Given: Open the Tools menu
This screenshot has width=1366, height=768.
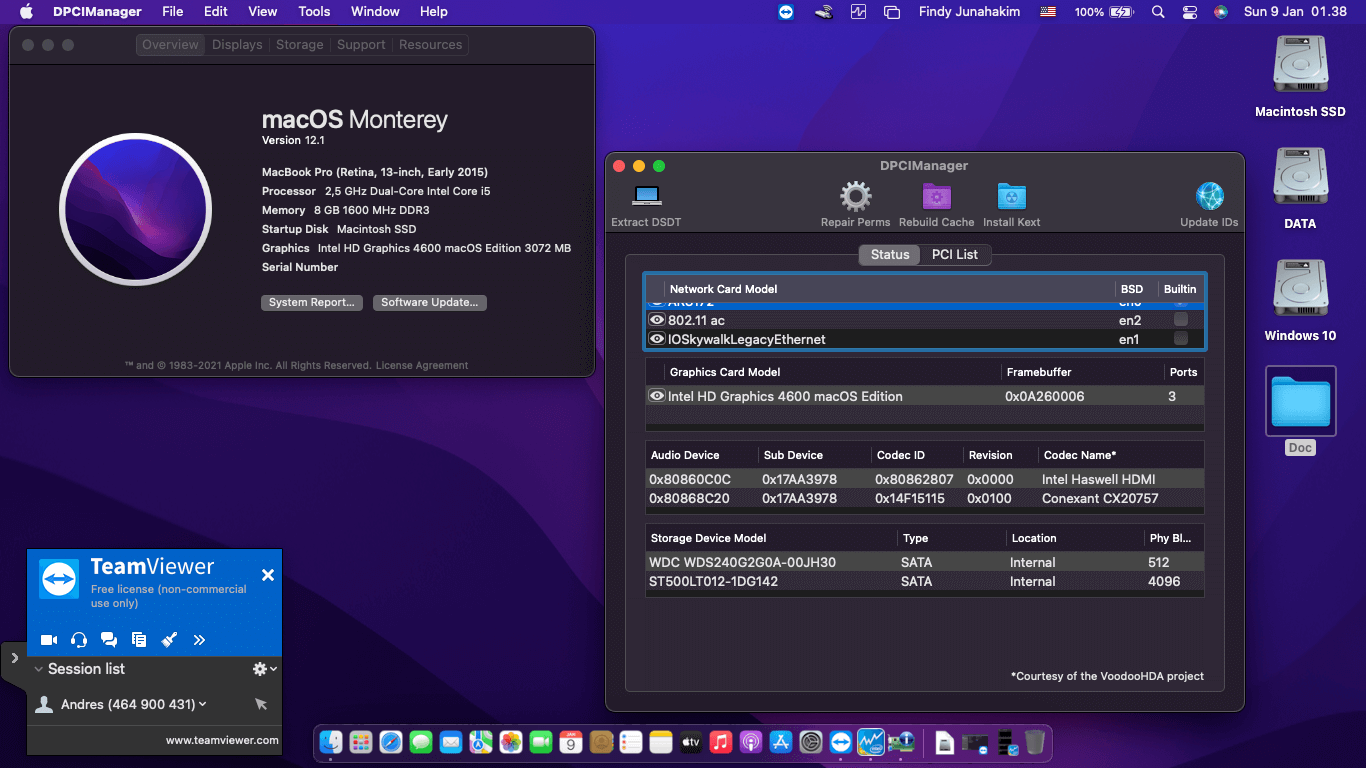Looking at the screenshot, I should 314,12.
